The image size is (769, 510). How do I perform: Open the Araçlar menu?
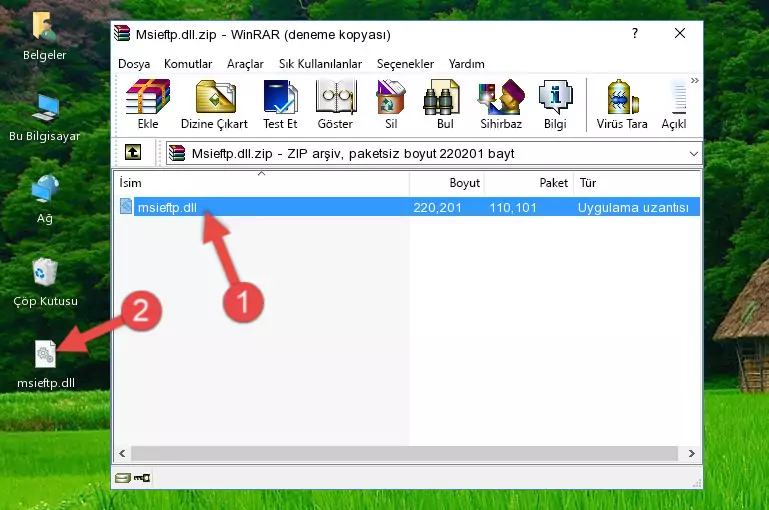(245, 64)
